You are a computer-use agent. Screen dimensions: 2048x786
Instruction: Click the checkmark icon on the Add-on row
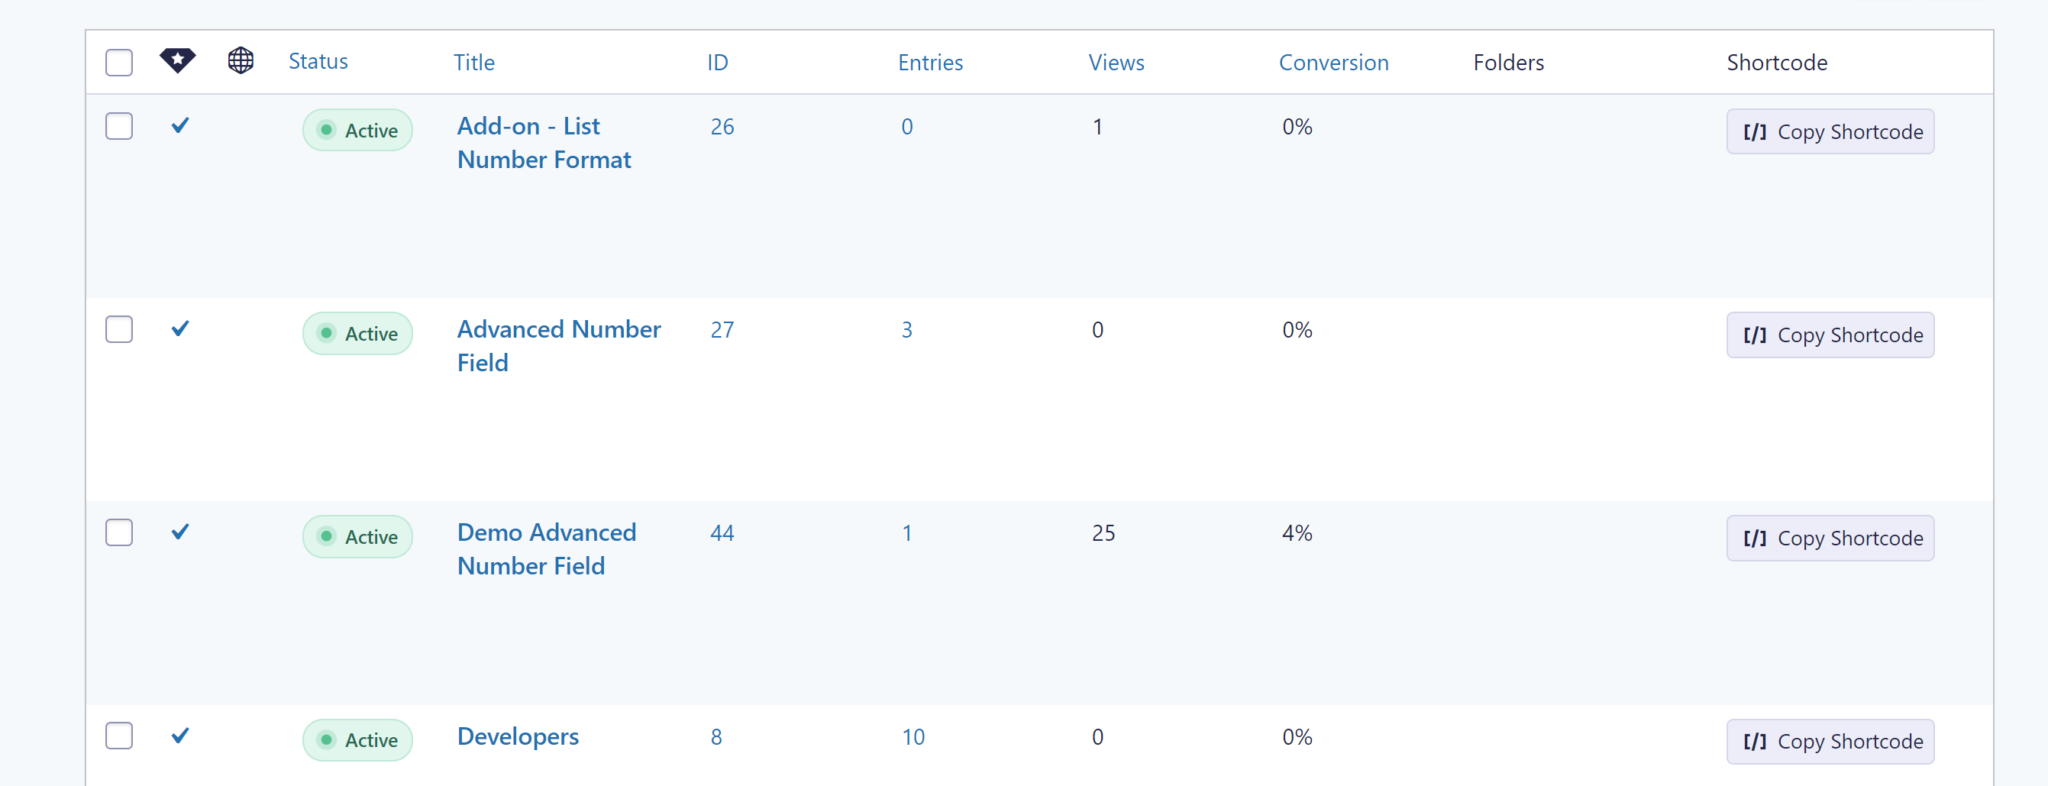pos(180,126)
